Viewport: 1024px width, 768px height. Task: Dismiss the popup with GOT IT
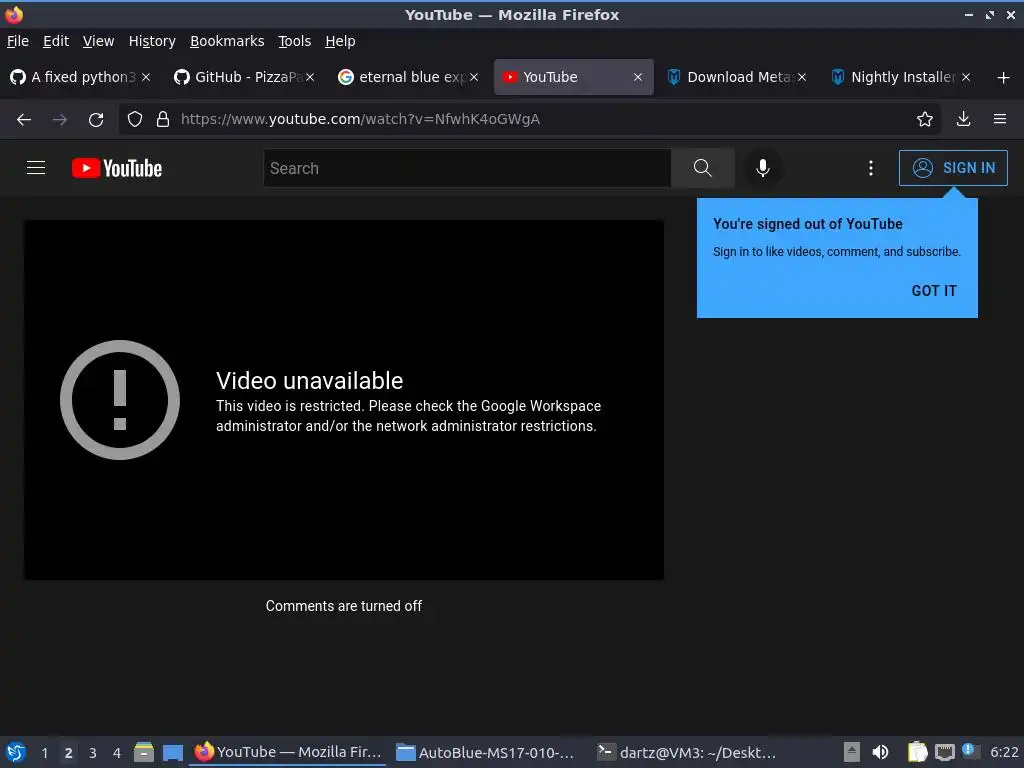click(x=933, y=291)
